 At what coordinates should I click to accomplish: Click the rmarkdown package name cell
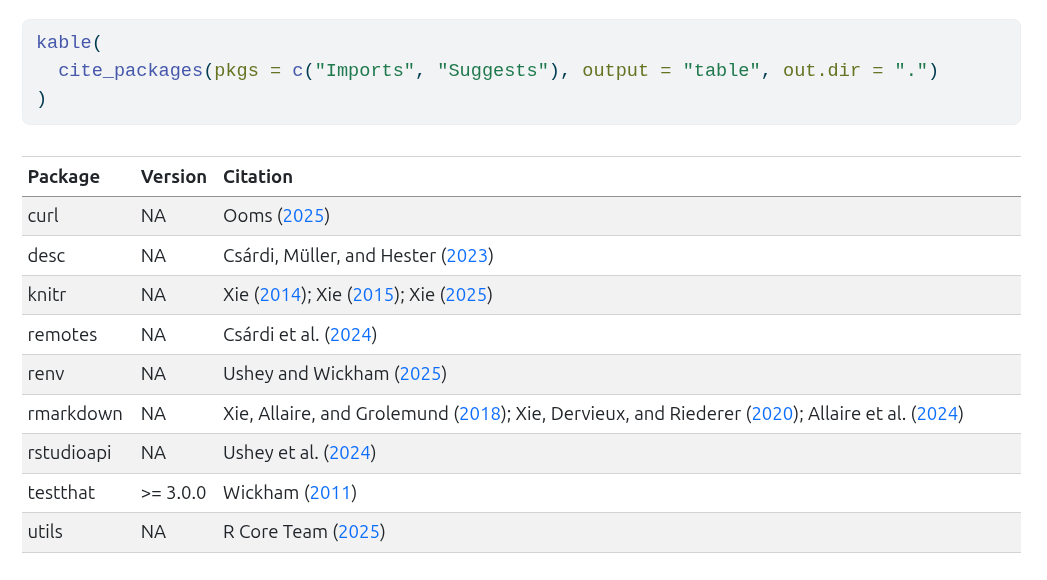[75, 414]
